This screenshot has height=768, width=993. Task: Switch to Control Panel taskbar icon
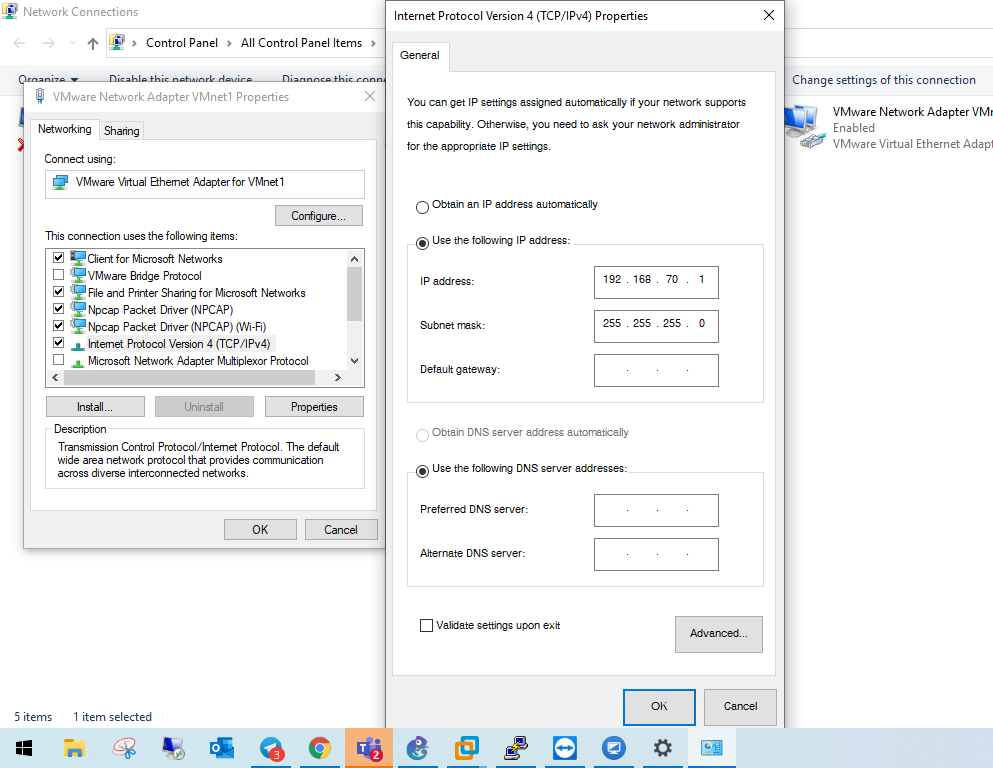tap(711, 748)
